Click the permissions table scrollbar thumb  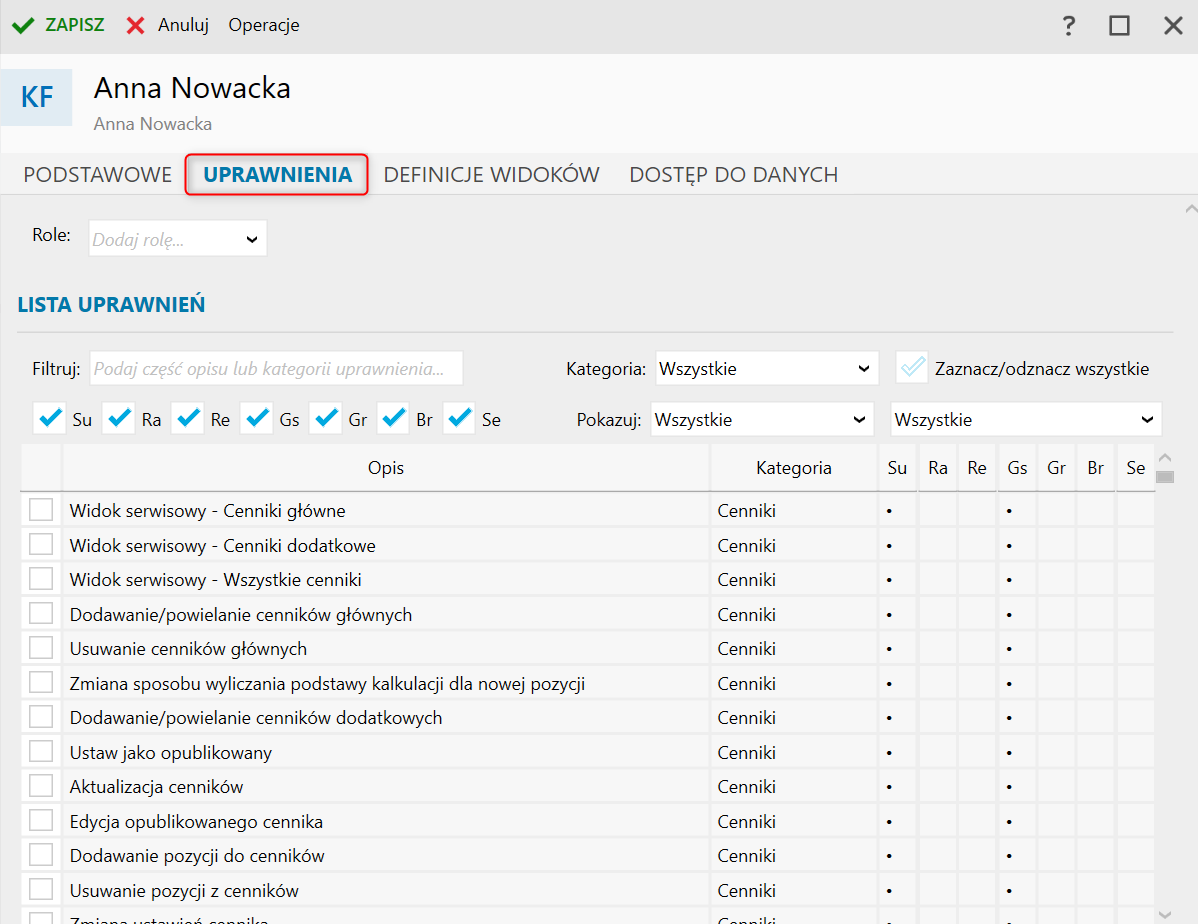[1164, 477]
